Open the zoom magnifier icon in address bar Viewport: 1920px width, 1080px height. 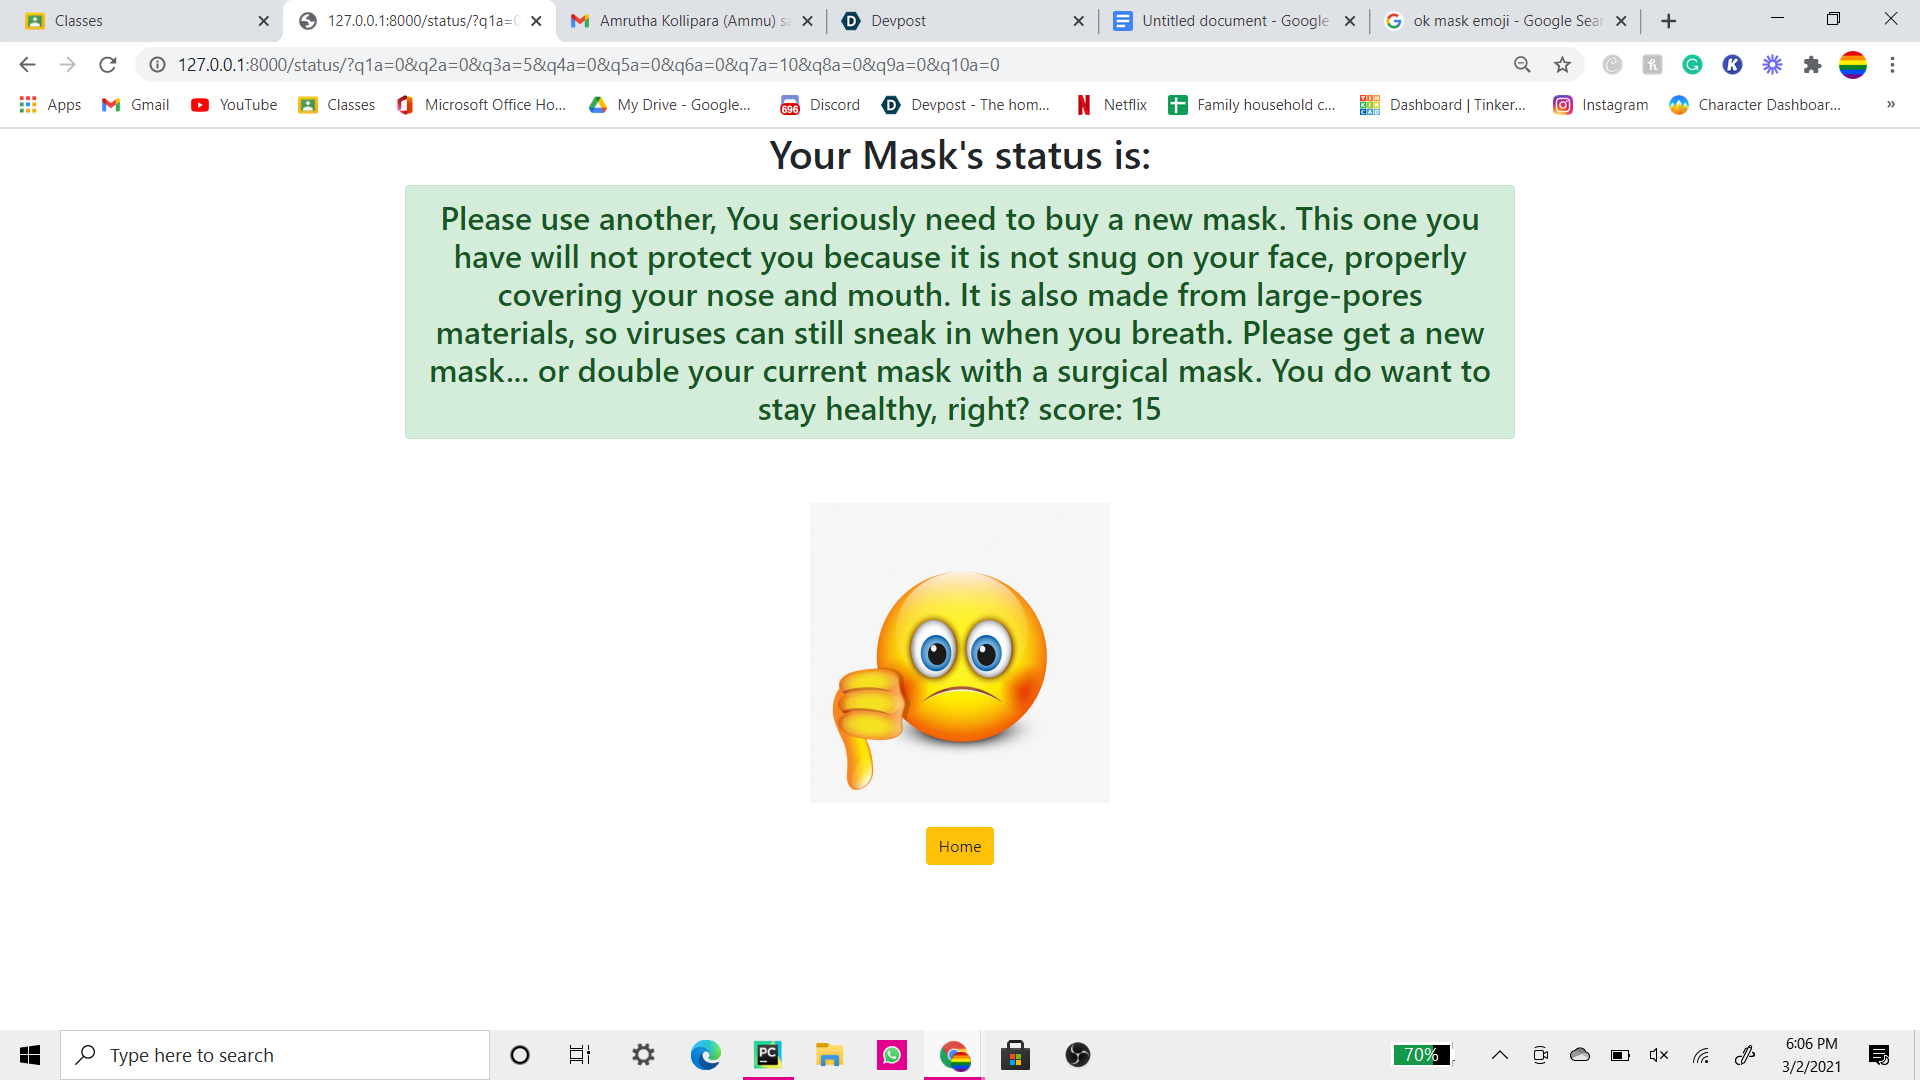[1522, 65]
